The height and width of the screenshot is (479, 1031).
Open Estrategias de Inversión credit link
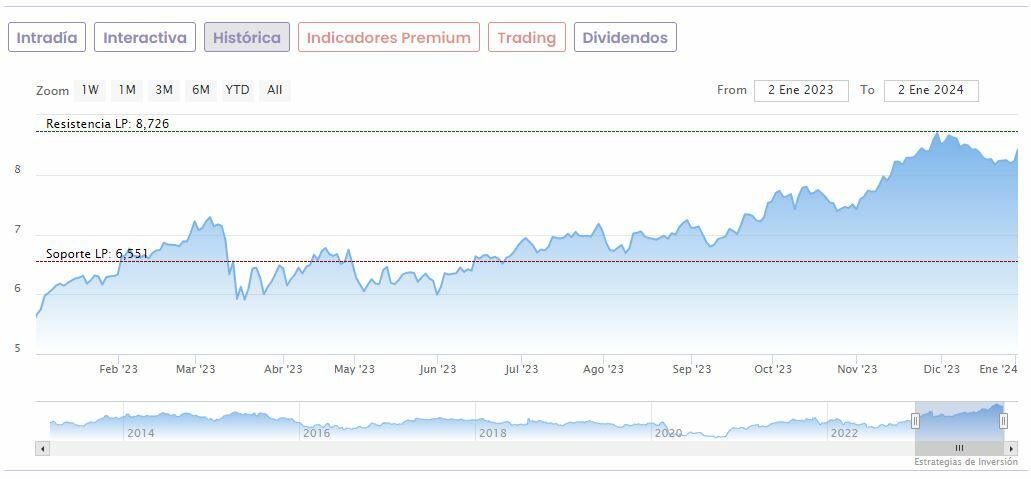pyautogui.click(x=965, y=462)
